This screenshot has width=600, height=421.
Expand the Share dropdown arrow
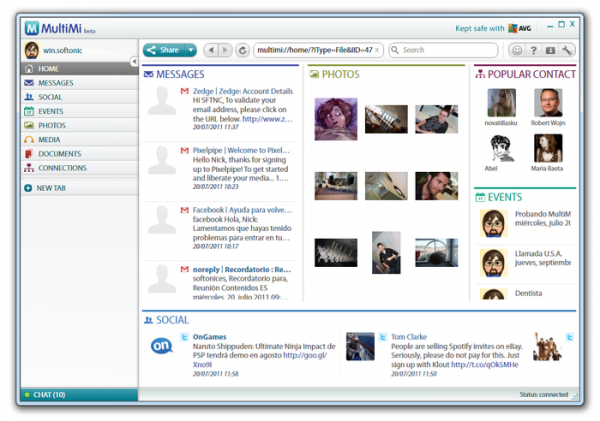point(191,50)
